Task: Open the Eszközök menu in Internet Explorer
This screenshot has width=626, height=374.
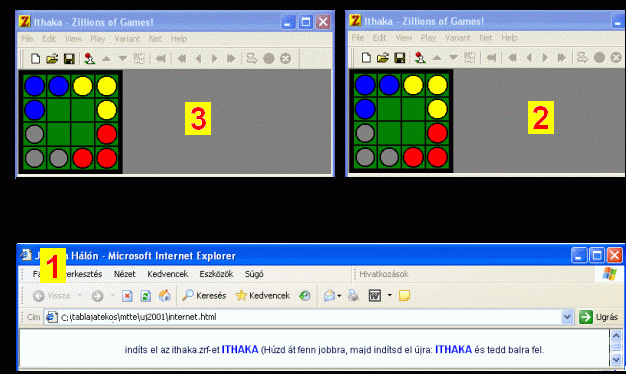Action: coord(216,274)
